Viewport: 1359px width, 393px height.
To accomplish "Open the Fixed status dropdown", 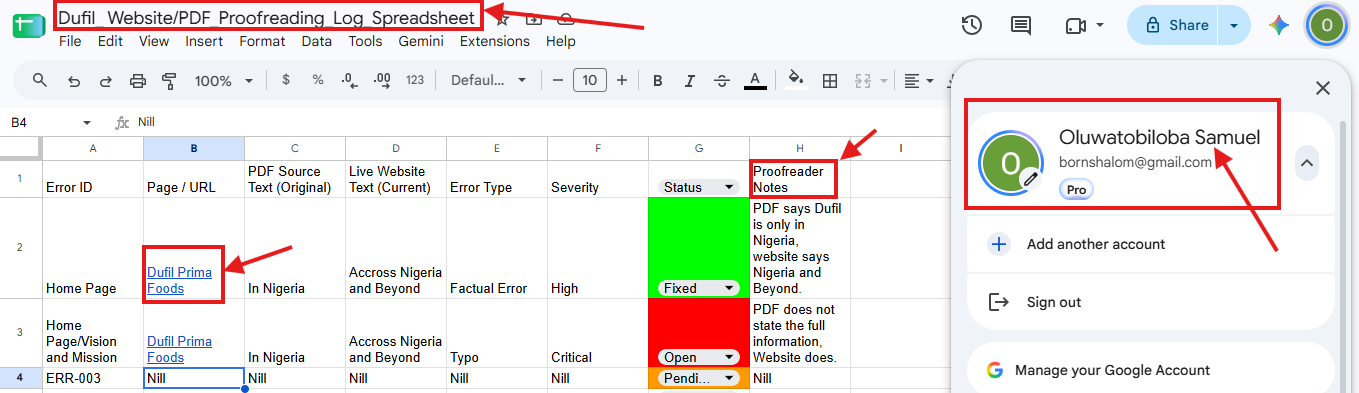I will coord(699,288).
